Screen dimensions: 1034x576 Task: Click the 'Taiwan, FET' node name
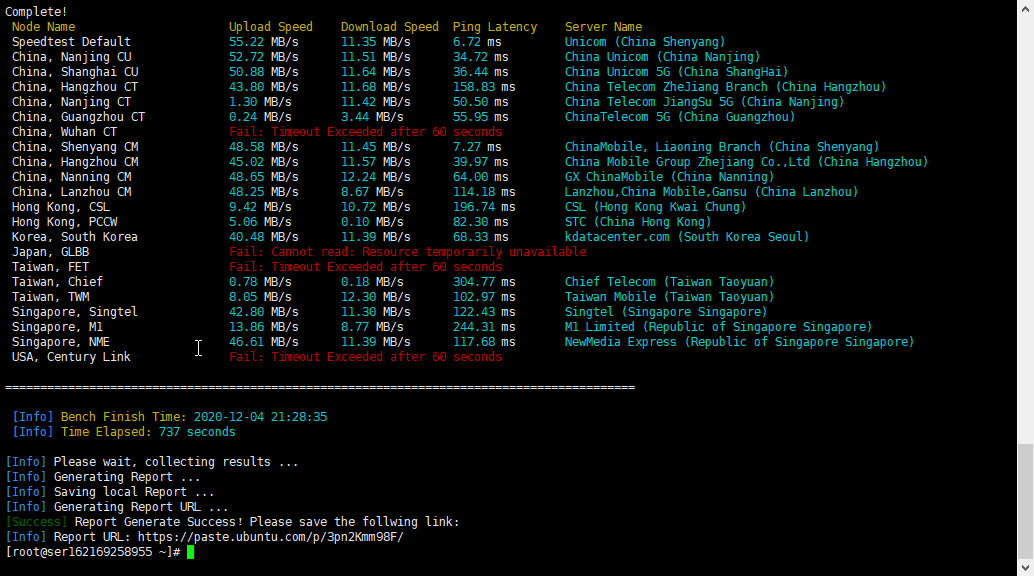point(50,267)
